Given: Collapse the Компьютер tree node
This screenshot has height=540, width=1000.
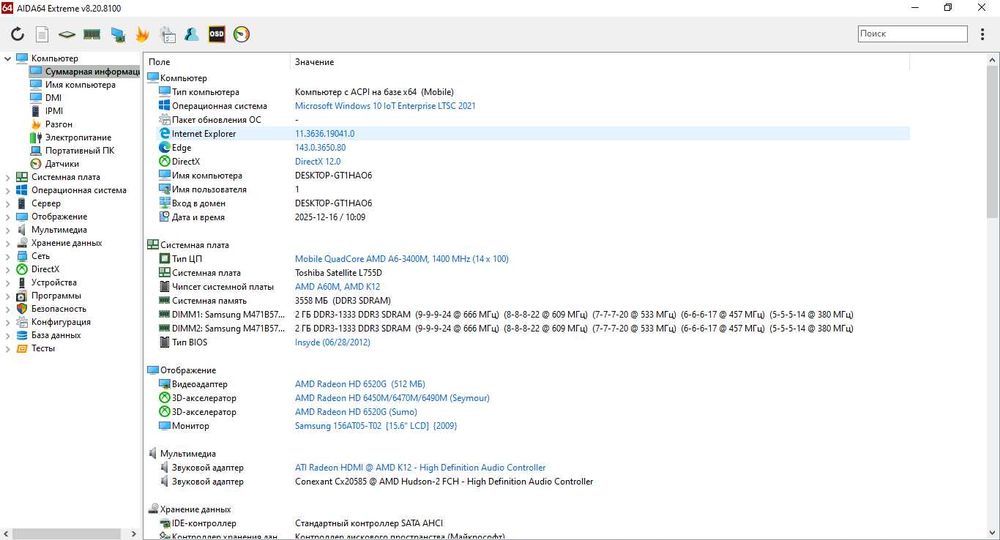Looking at the screenshot, I should tap(8, 58).
